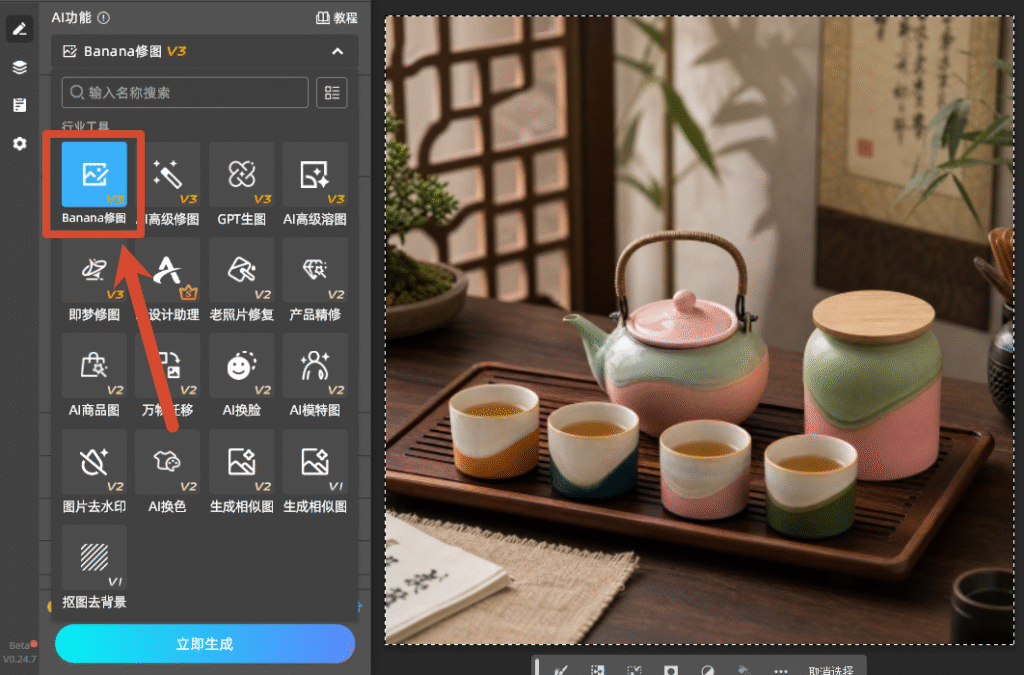
Task: Select the AI换色 tool
Action: tap(167, 471)
